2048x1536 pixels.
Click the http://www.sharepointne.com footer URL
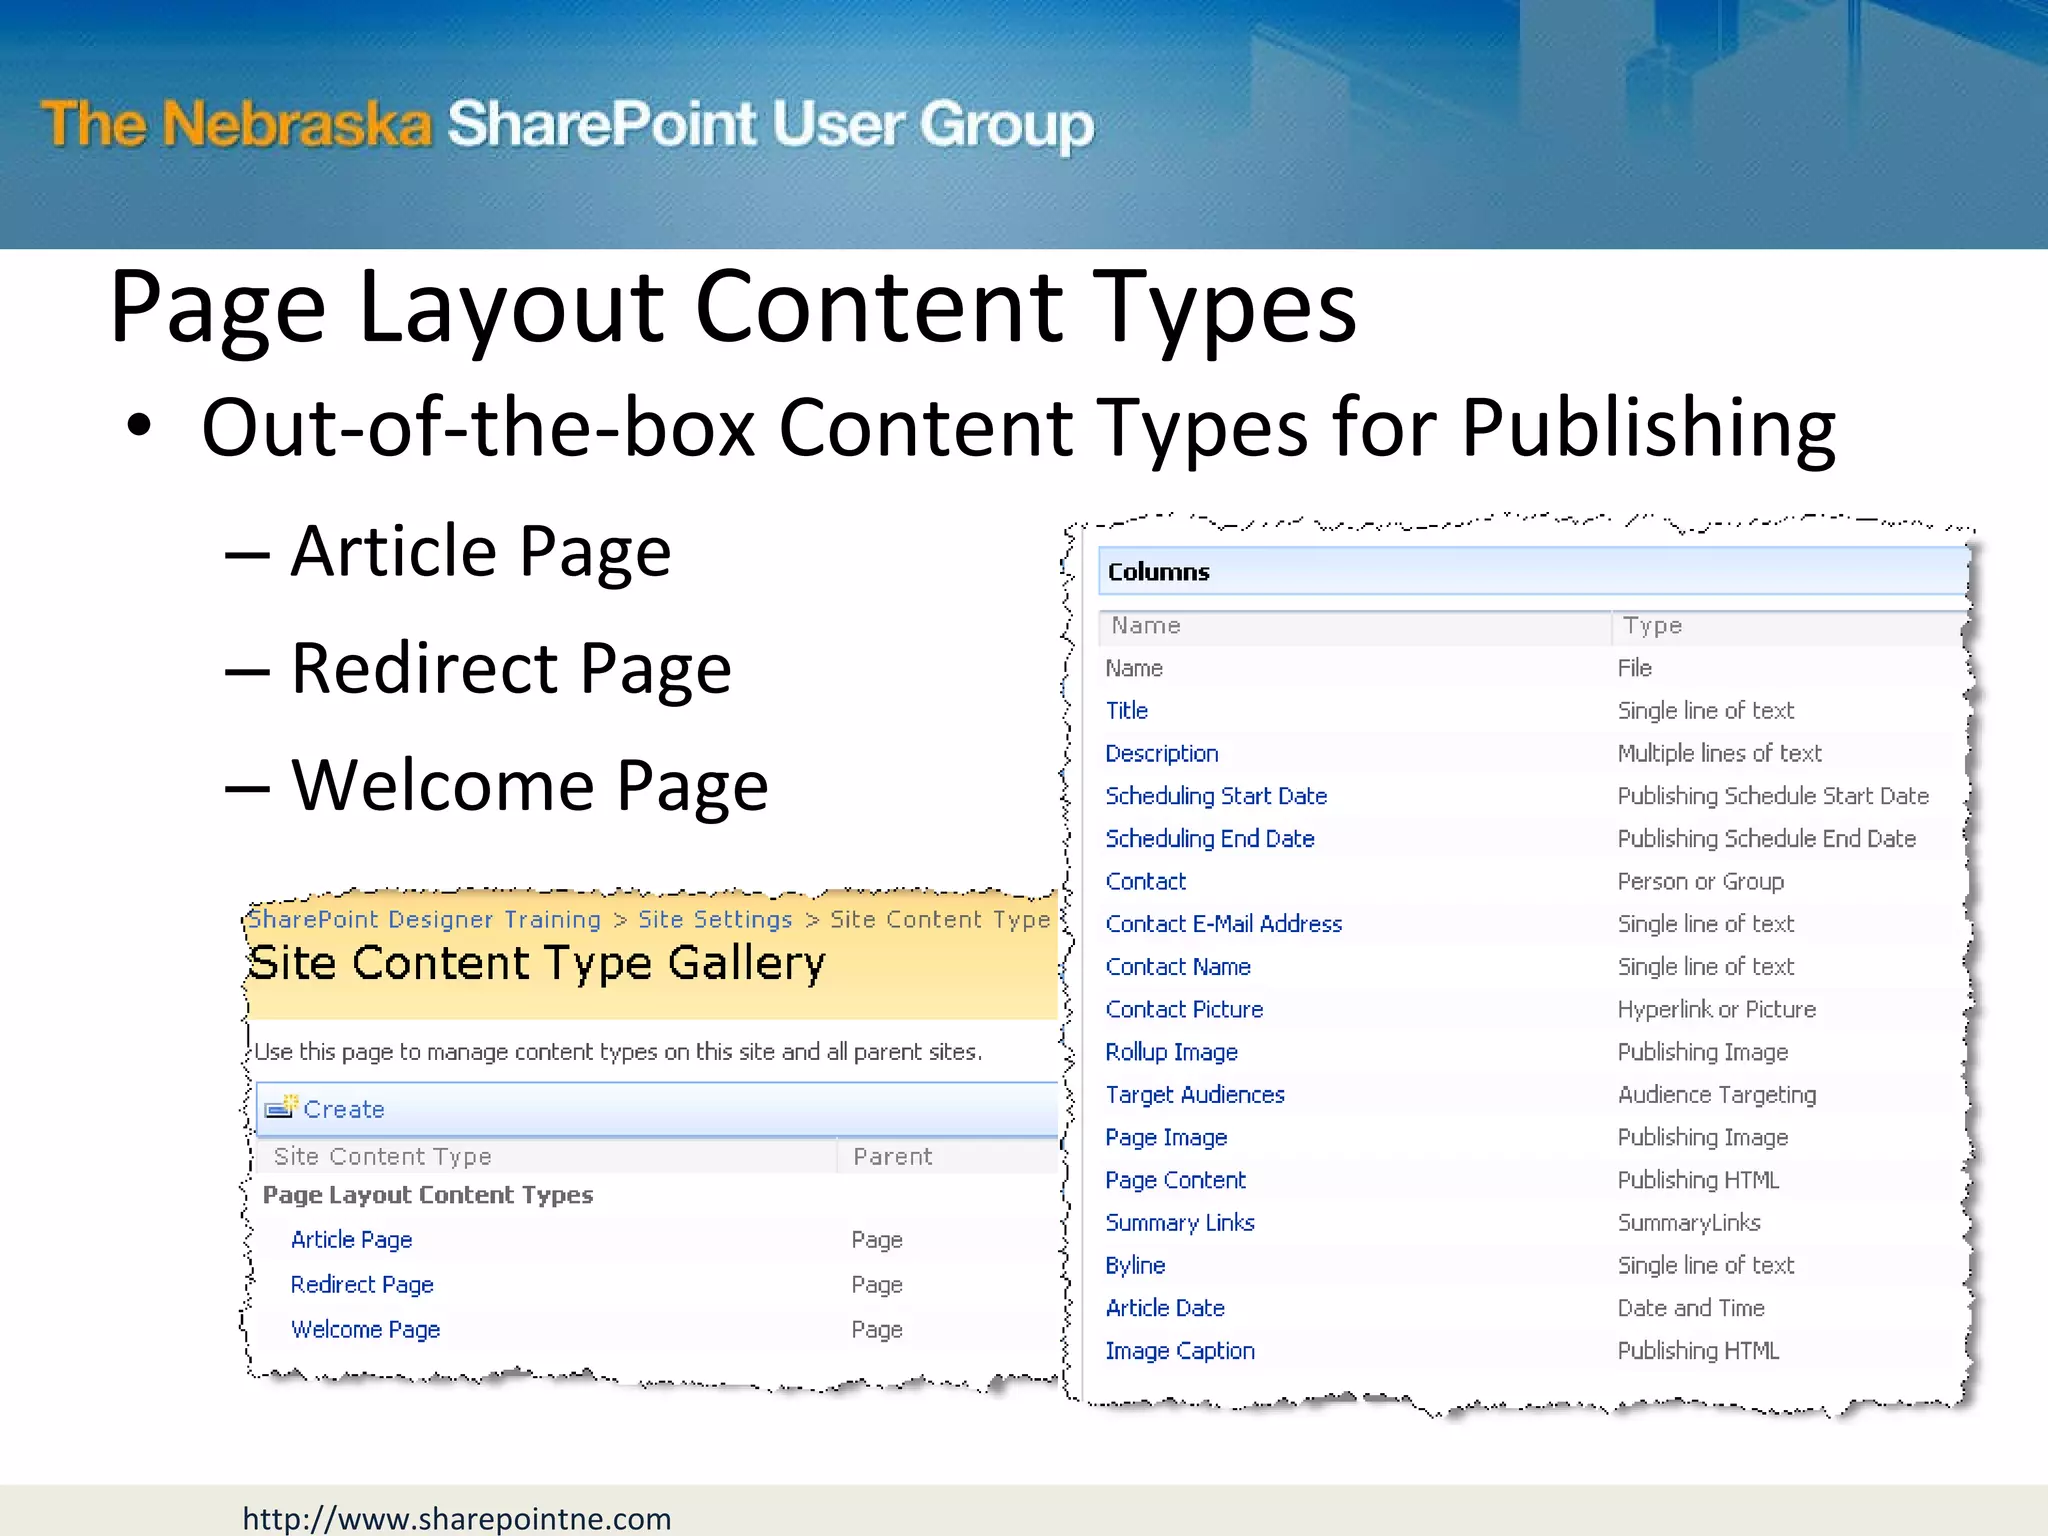coord(456,1518)
